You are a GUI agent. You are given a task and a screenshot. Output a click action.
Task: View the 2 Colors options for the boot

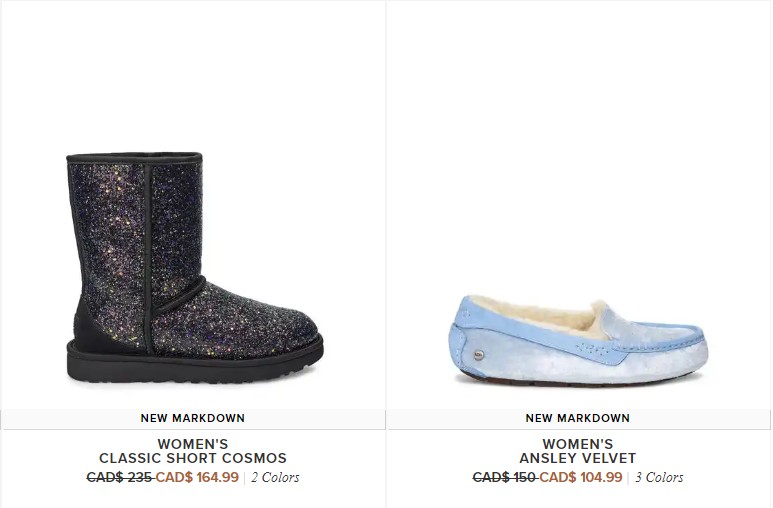click(x=275, y=477)
